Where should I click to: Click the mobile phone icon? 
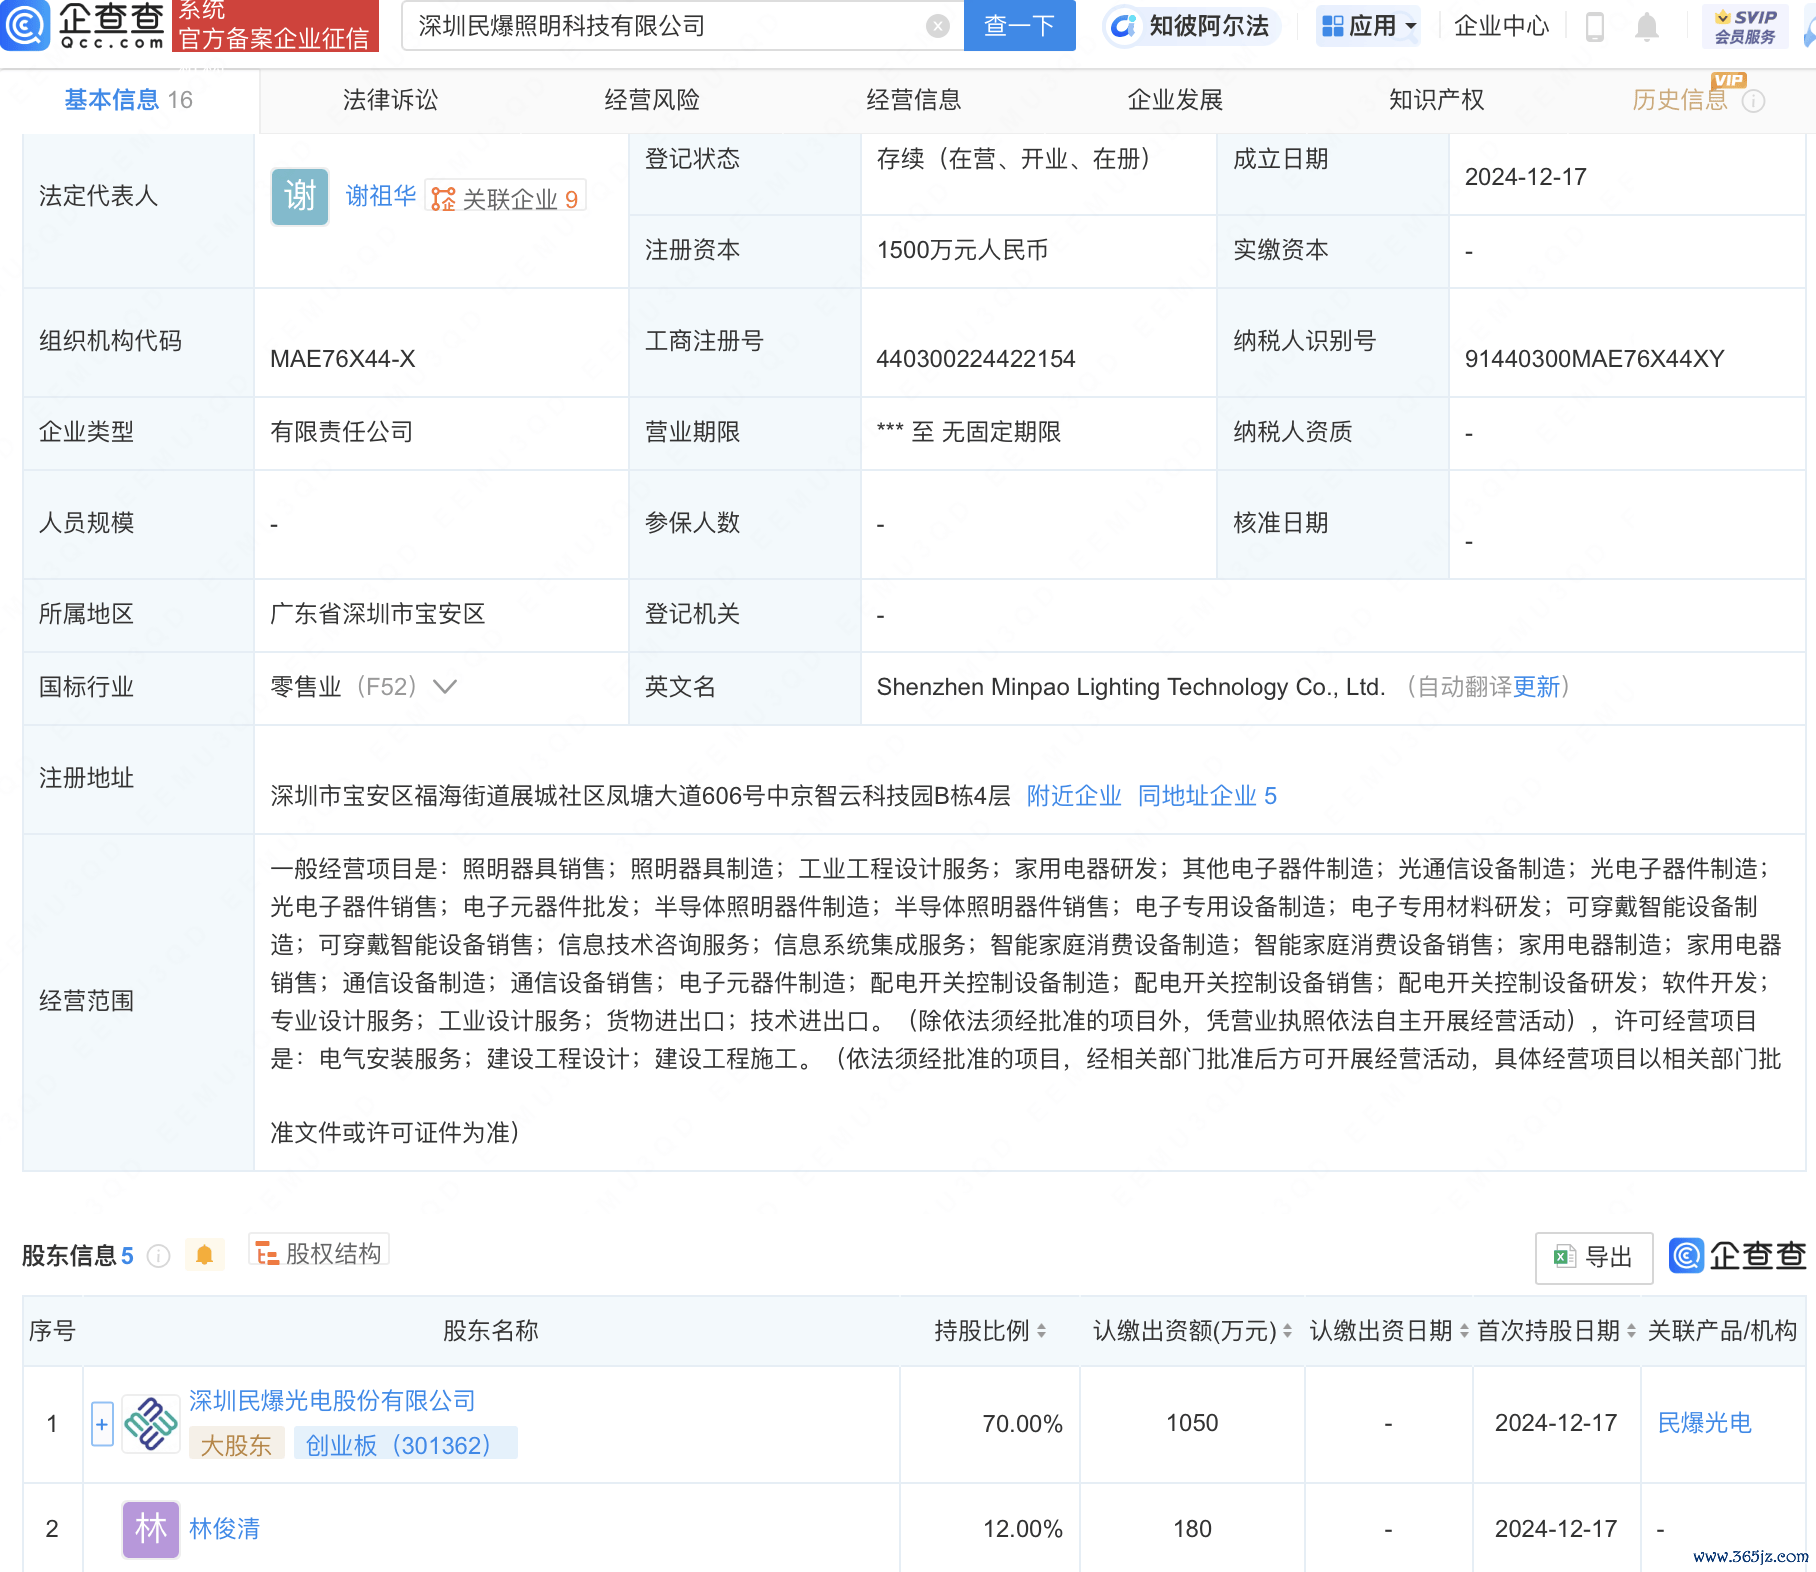1595,26
